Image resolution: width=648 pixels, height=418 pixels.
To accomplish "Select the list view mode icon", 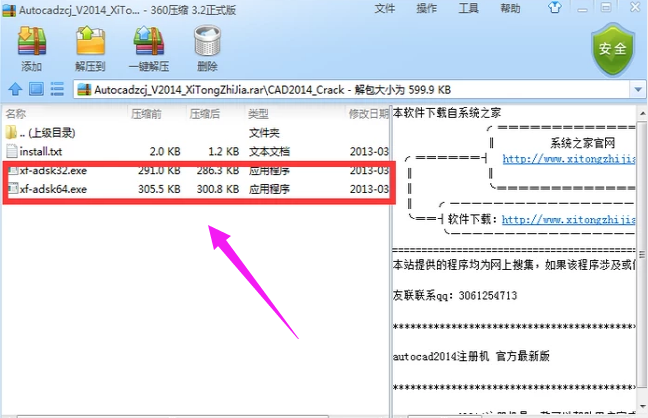I will click(55, 90).
